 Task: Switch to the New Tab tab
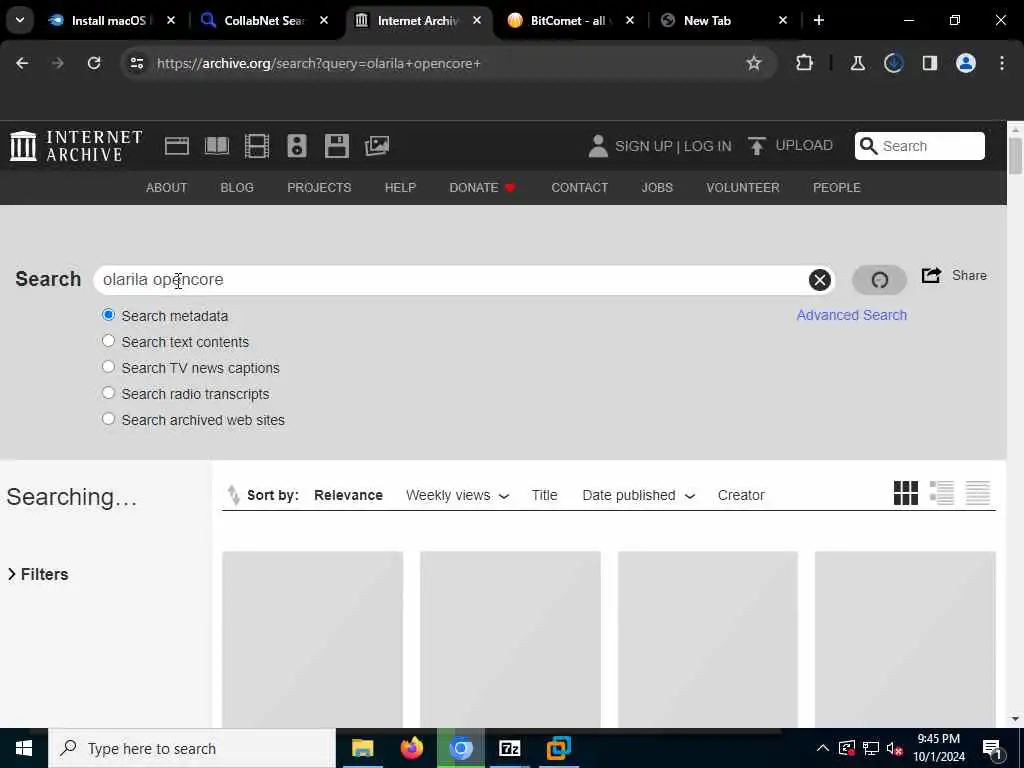[x=707, y=20]
